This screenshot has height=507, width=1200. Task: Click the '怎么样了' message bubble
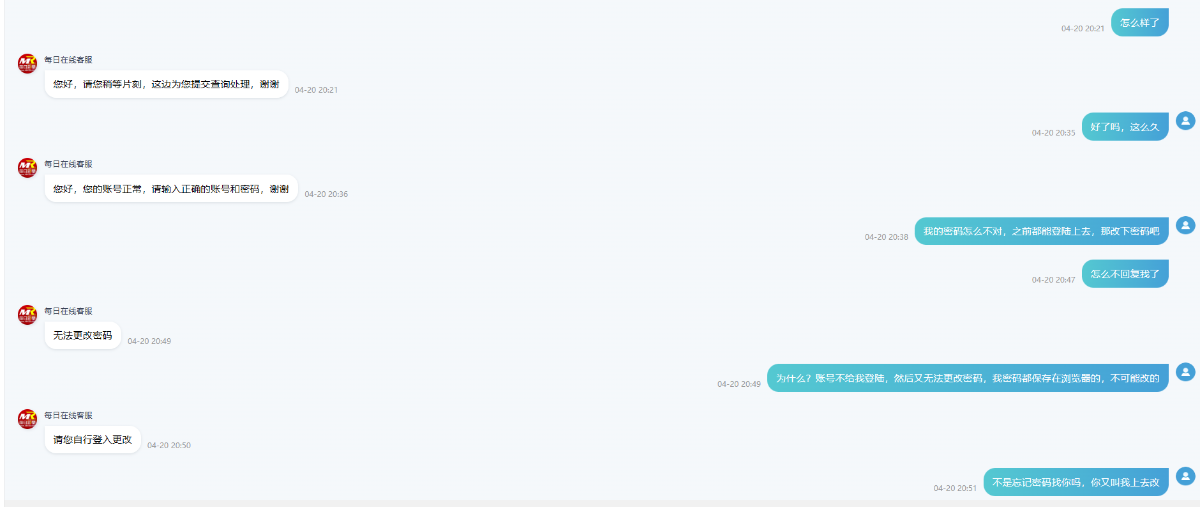[1139, 22]
